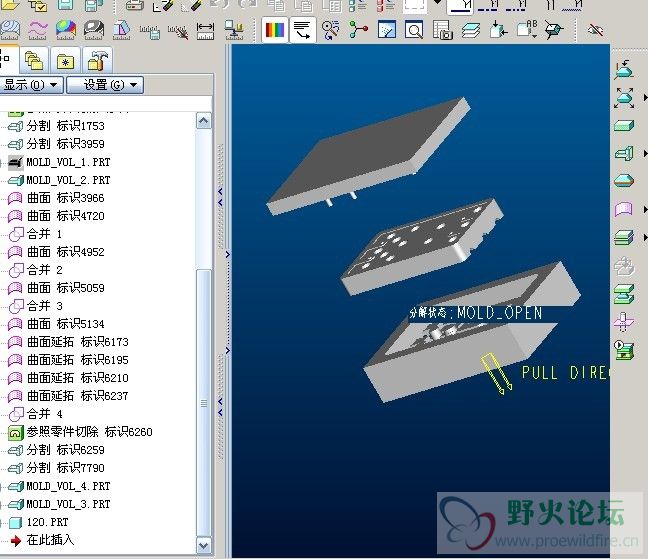The width and height of the screenshot is (648, 559).
Task: Switch to the model tree navigator tab
Action: 7,59
